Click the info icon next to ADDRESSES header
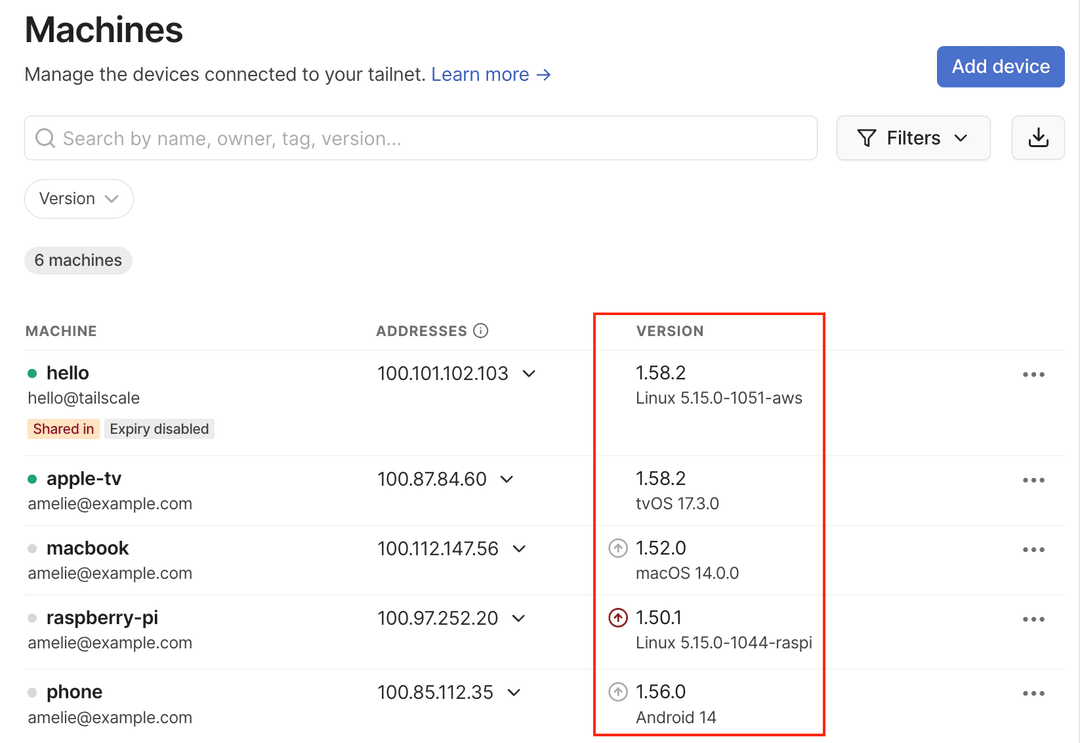This screenshot has width=1080, height=743. click(481, 330)
